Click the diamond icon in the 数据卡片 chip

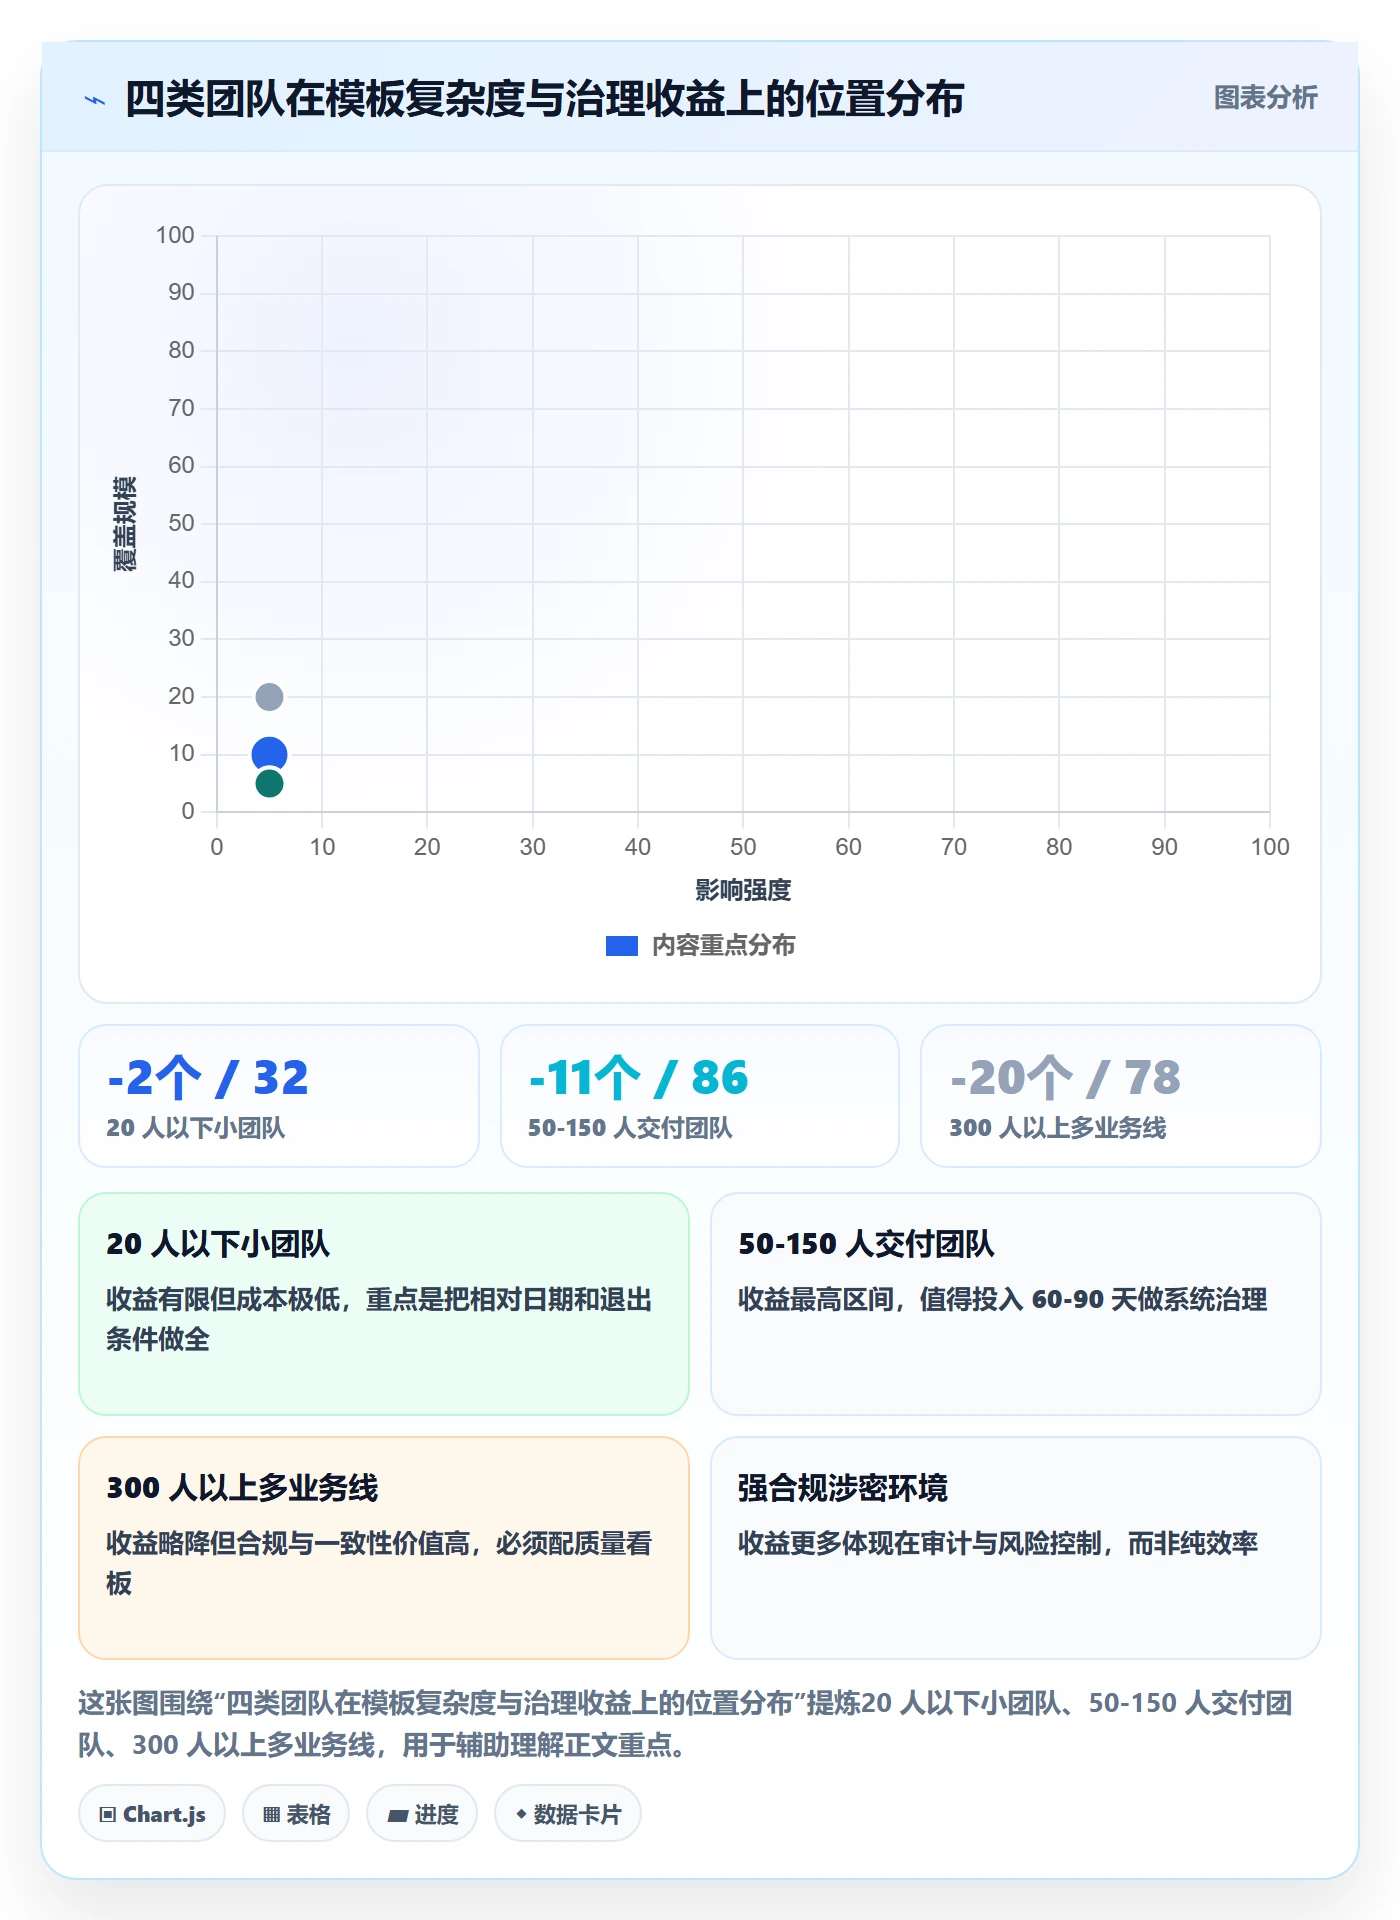click(x=521, y=1814)
